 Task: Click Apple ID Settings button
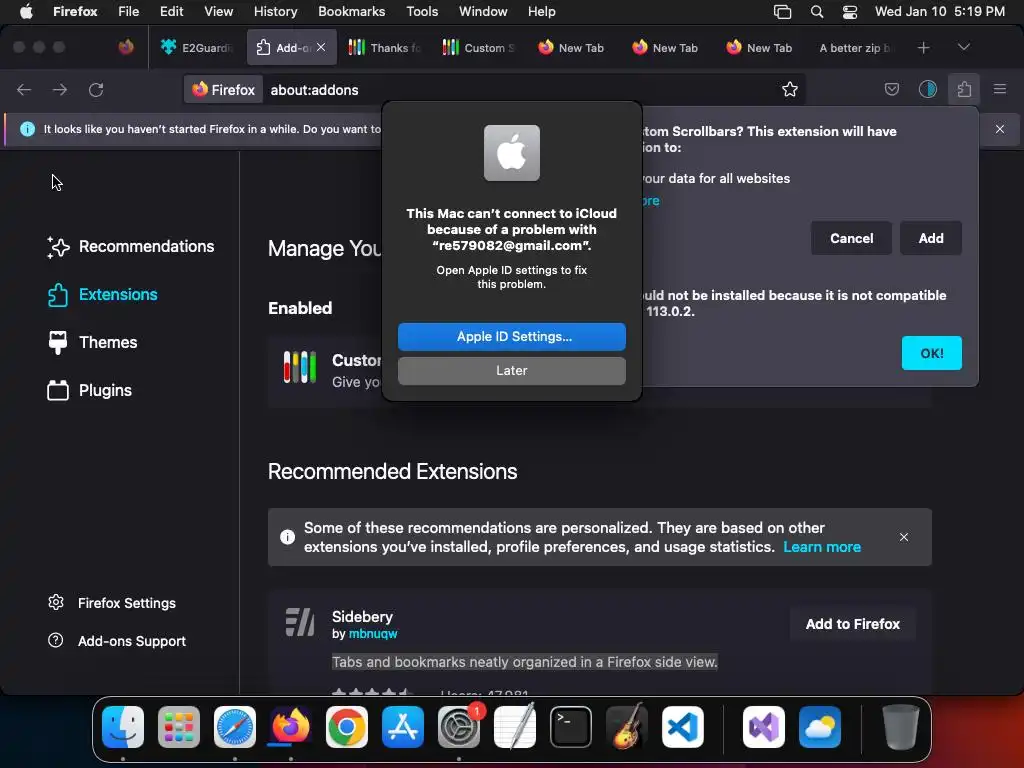pyautogui.click(x=511, y=336)
